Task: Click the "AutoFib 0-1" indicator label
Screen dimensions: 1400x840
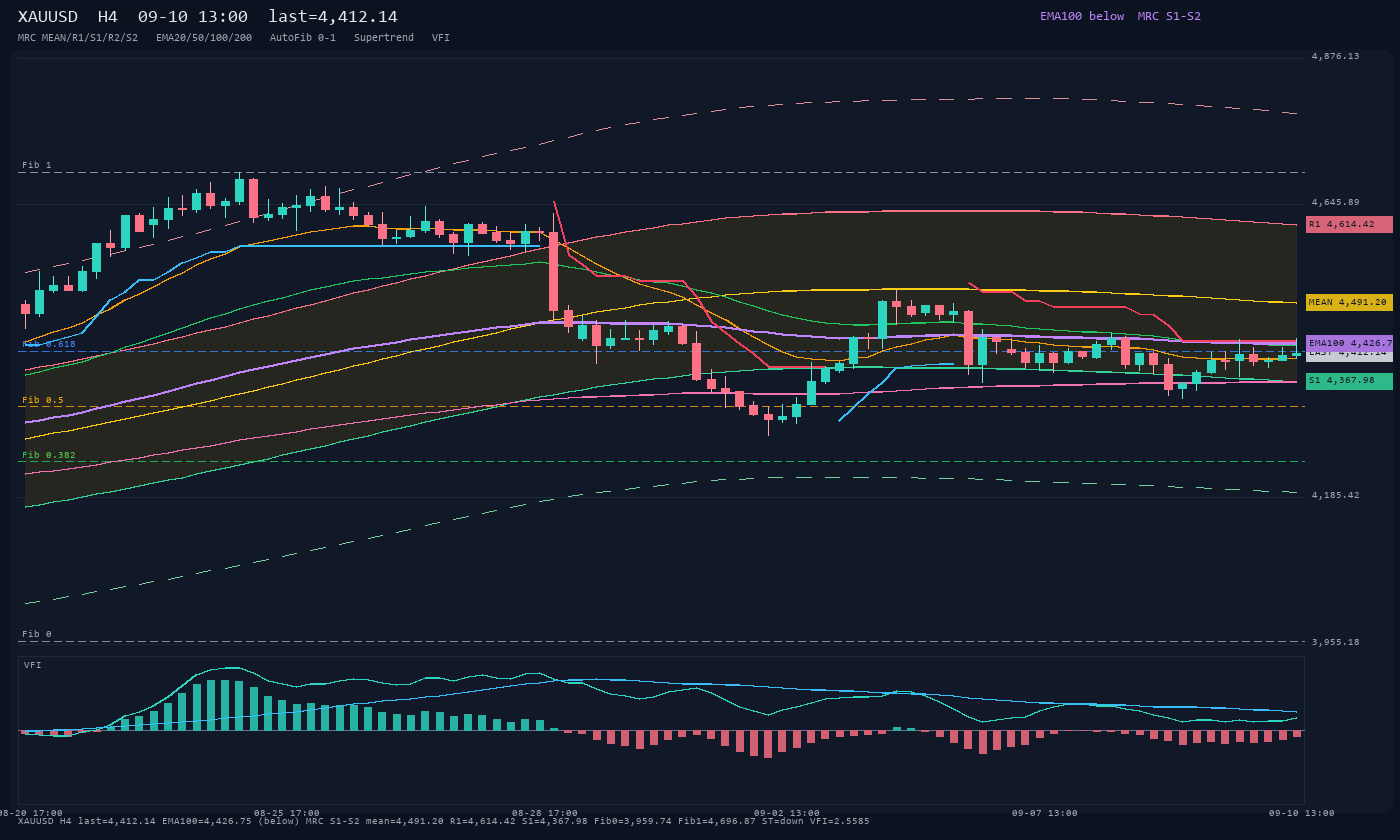Action: pyautogui.click(x=303, y=38)
